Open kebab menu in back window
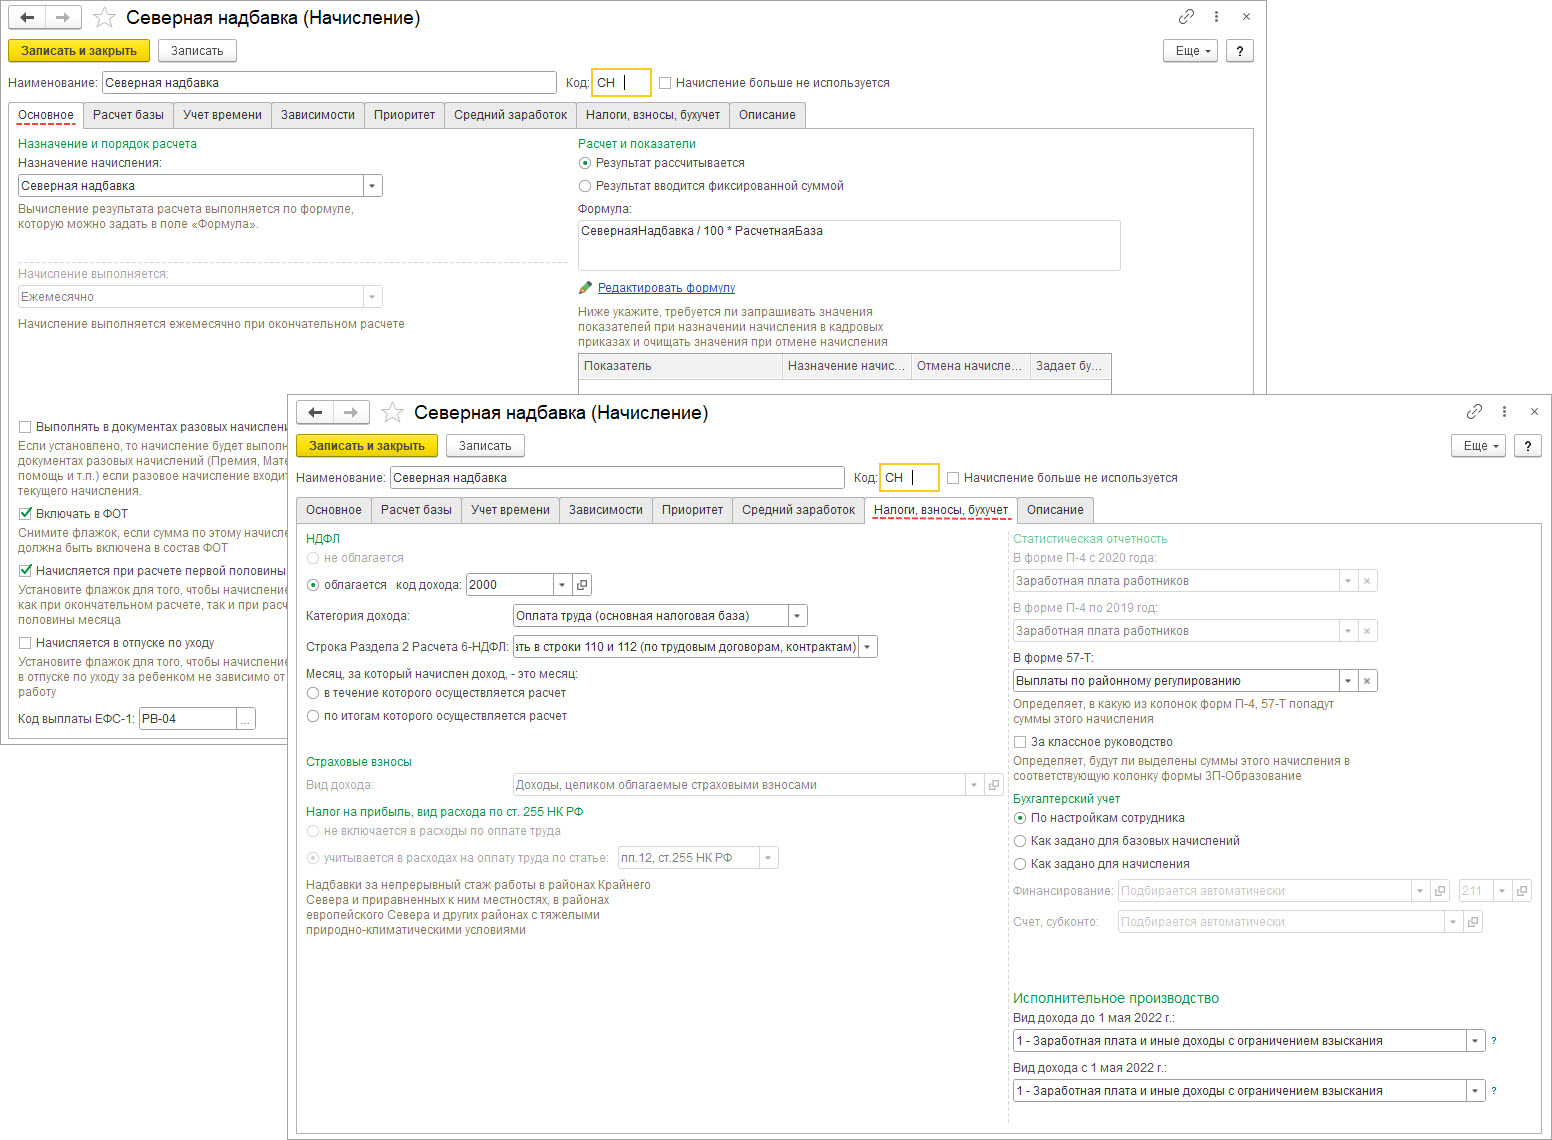The image size is (1552, 1140). click(x=1216, y=17)
